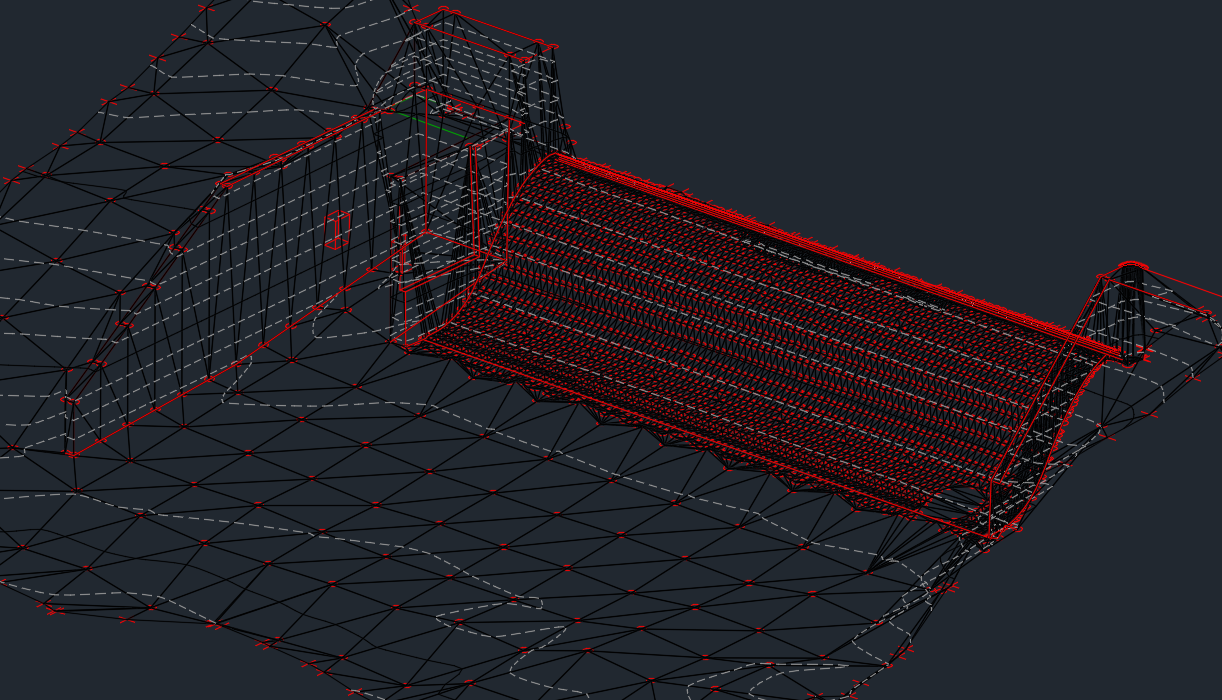This screenshot has height=700, width=1222.
Task: Select the rounded red pillar cap at right end
Action: tap(1132, 267)
